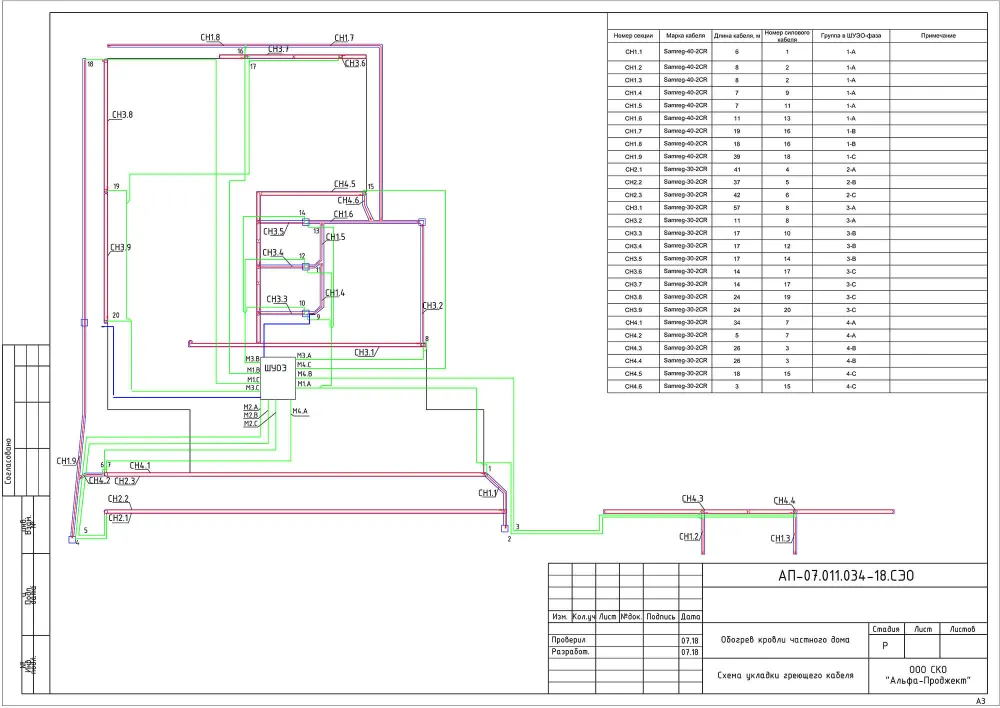
Task: Click the CH4.3 label on right segment
Action: coord(693,499)
